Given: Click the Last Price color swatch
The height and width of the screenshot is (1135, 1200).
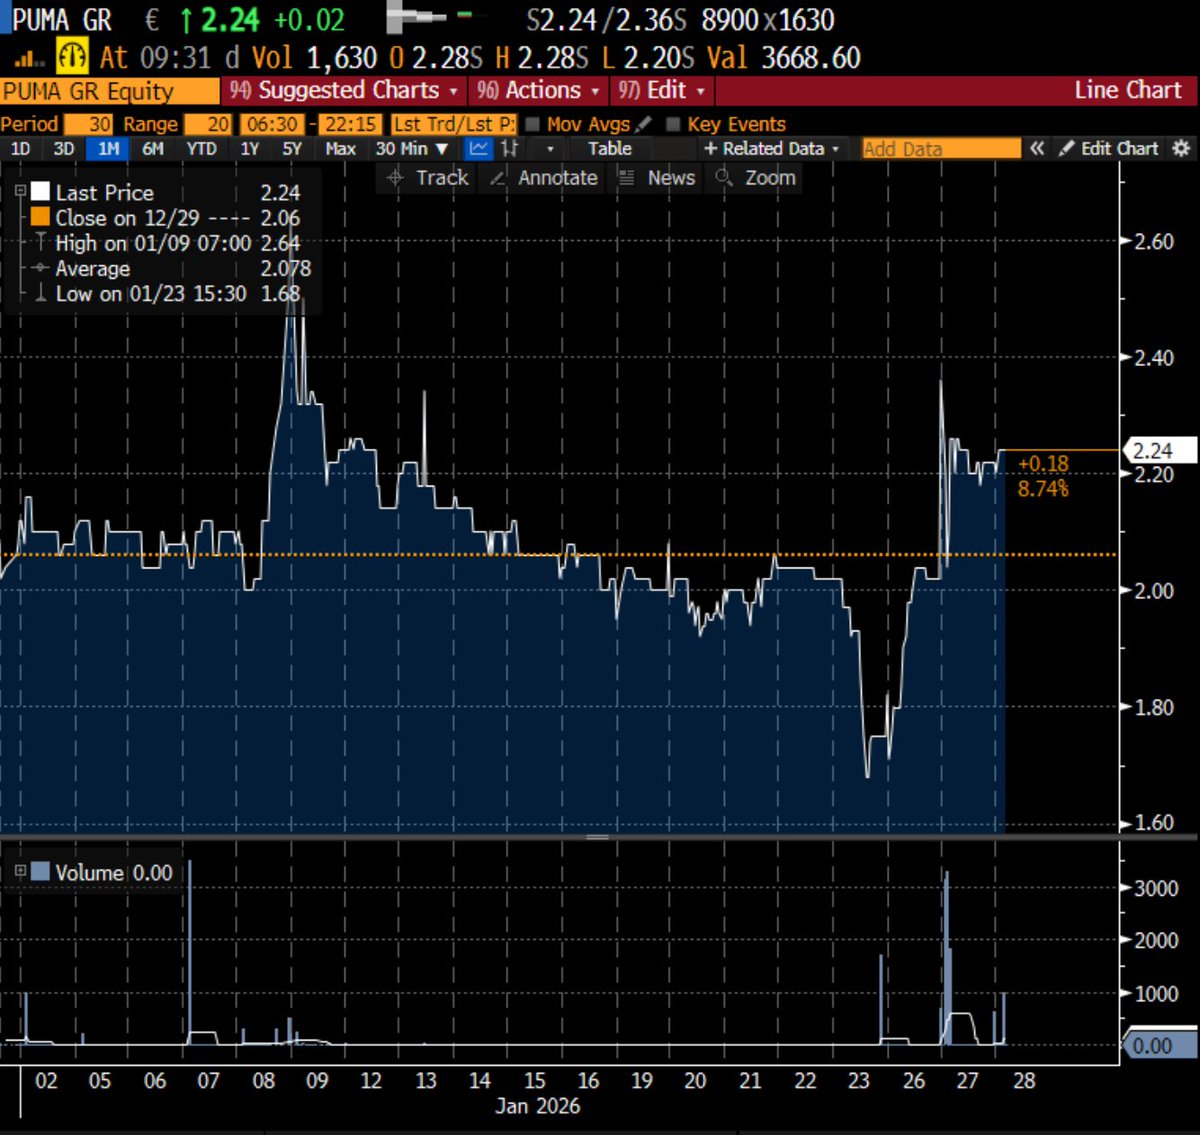Looking at the screenshot, I should [x=40, y=191].
